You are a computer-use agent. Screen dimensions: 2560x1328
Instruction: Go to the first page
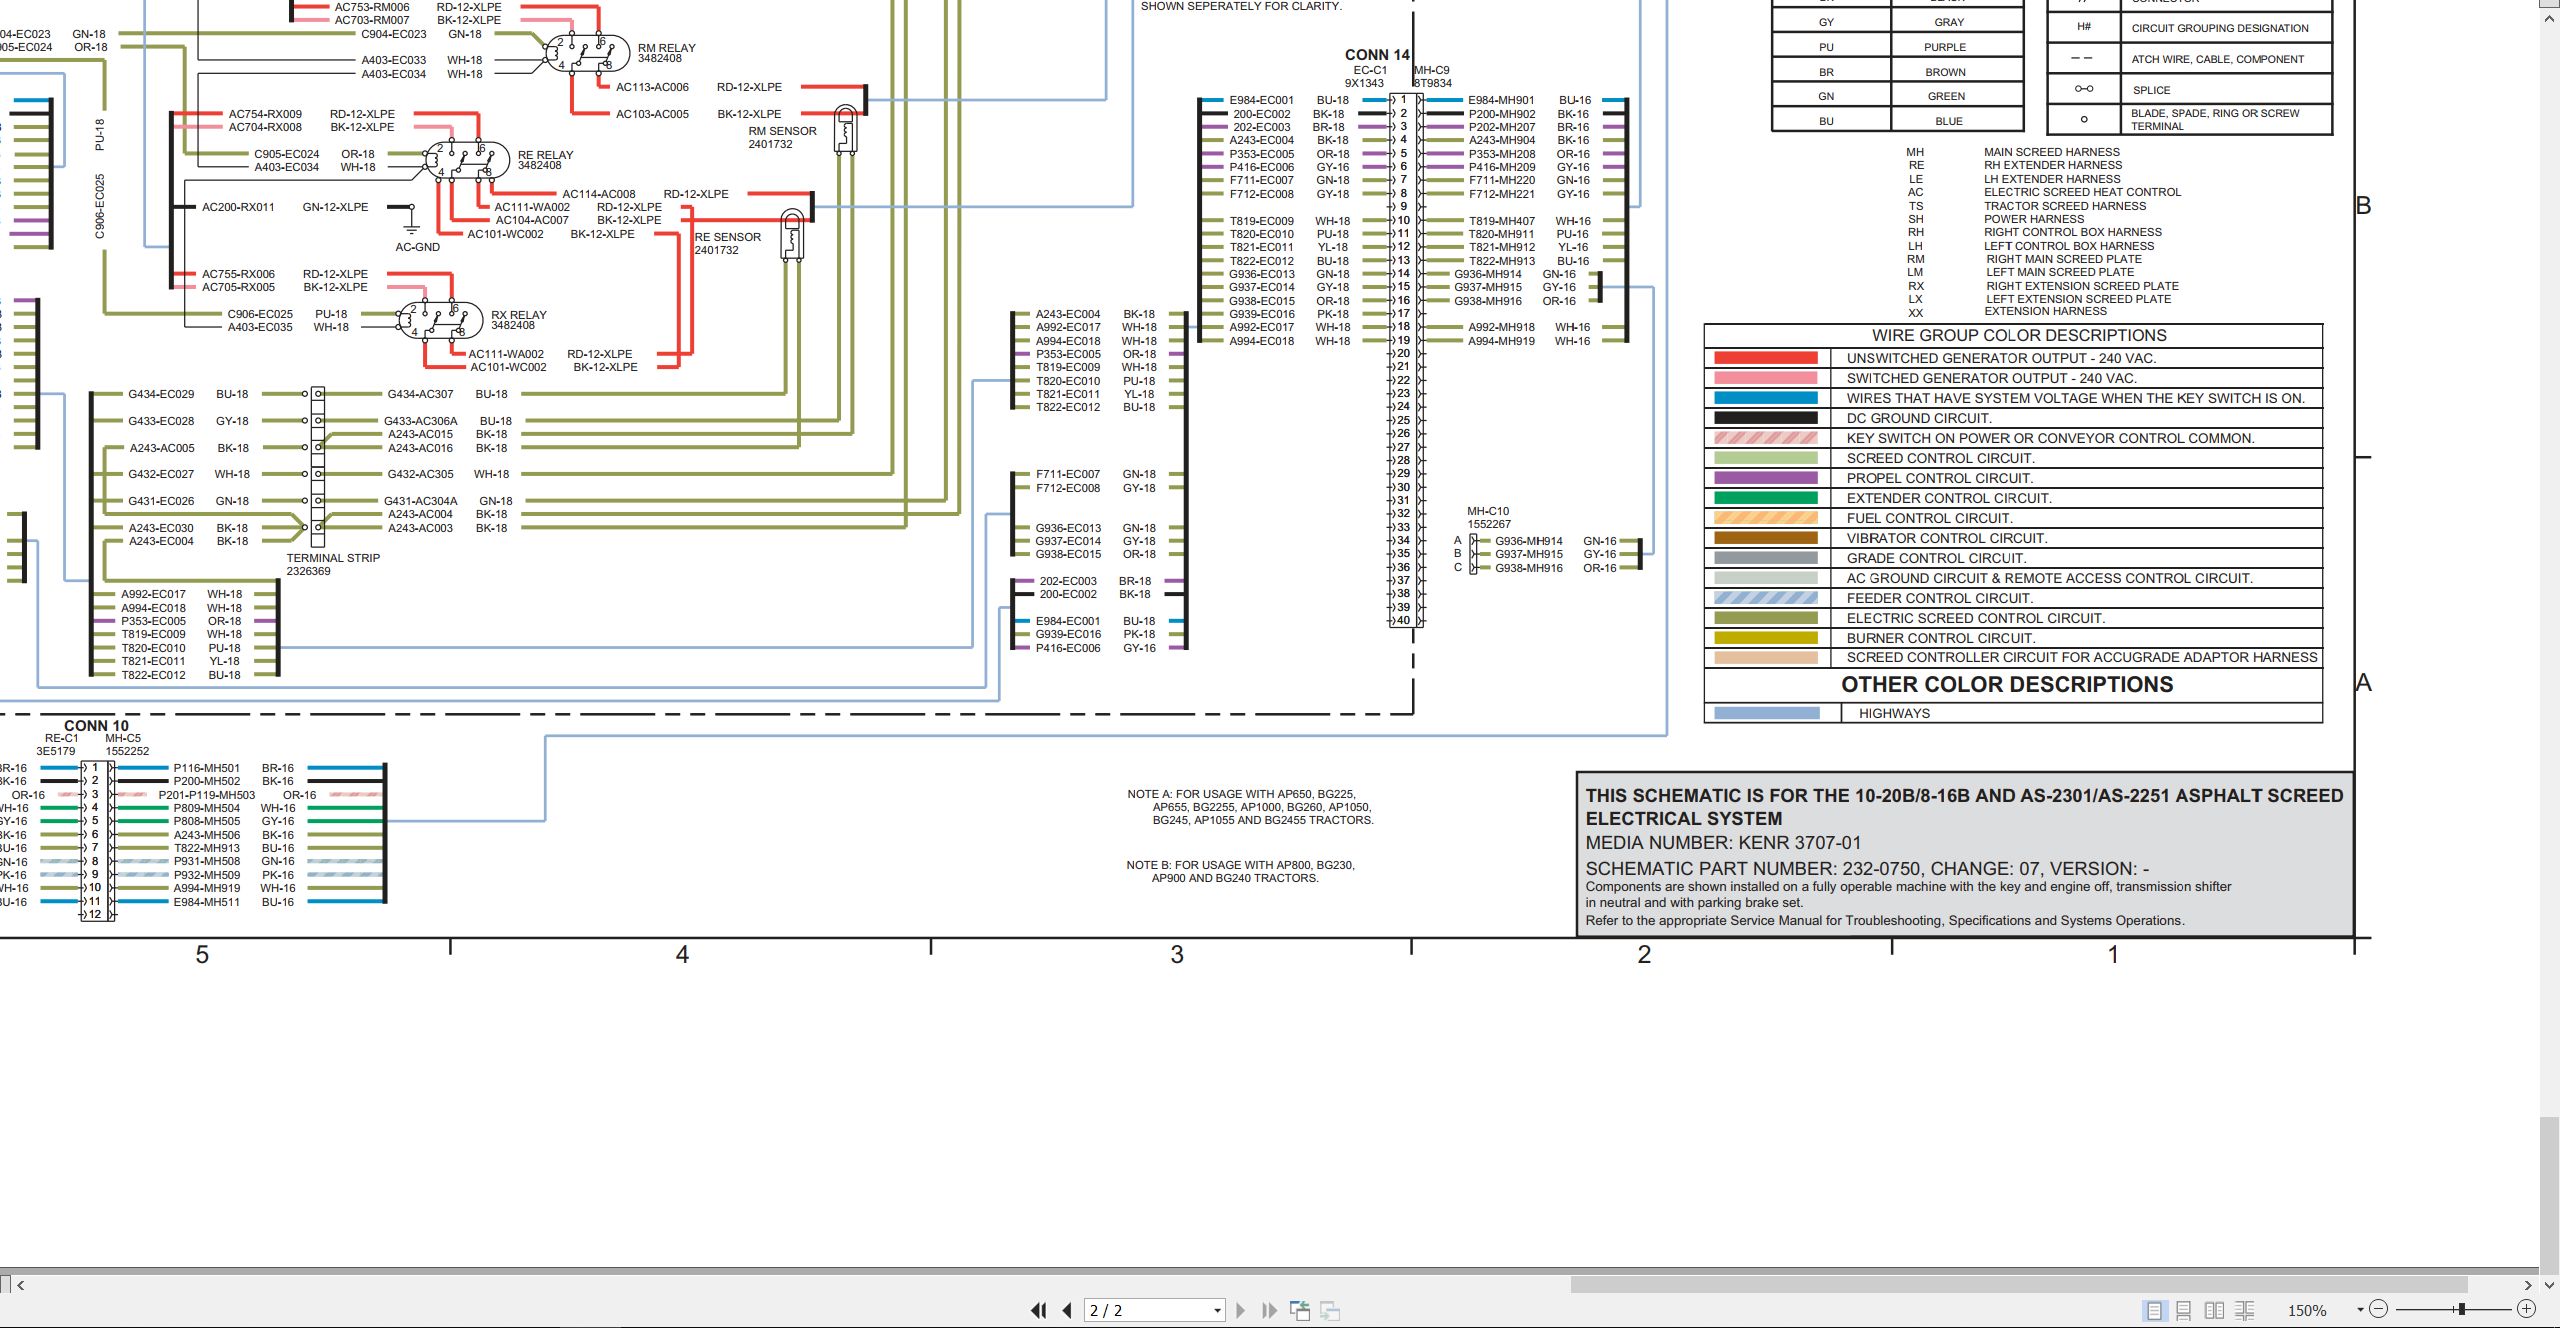[x=1039, y=1310]
